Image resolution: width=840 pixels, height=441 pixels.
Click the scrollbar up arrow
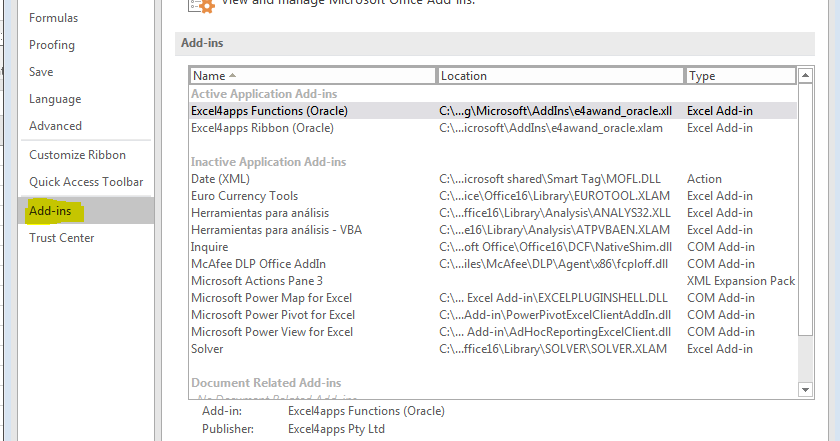[805, 76]
